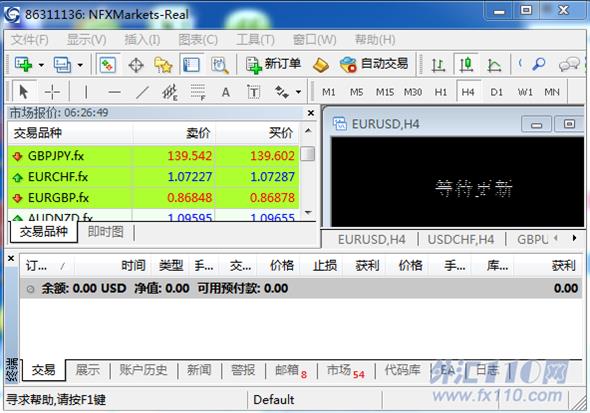
Task: Select the text label tool marked A
Action: pos(226,92)
